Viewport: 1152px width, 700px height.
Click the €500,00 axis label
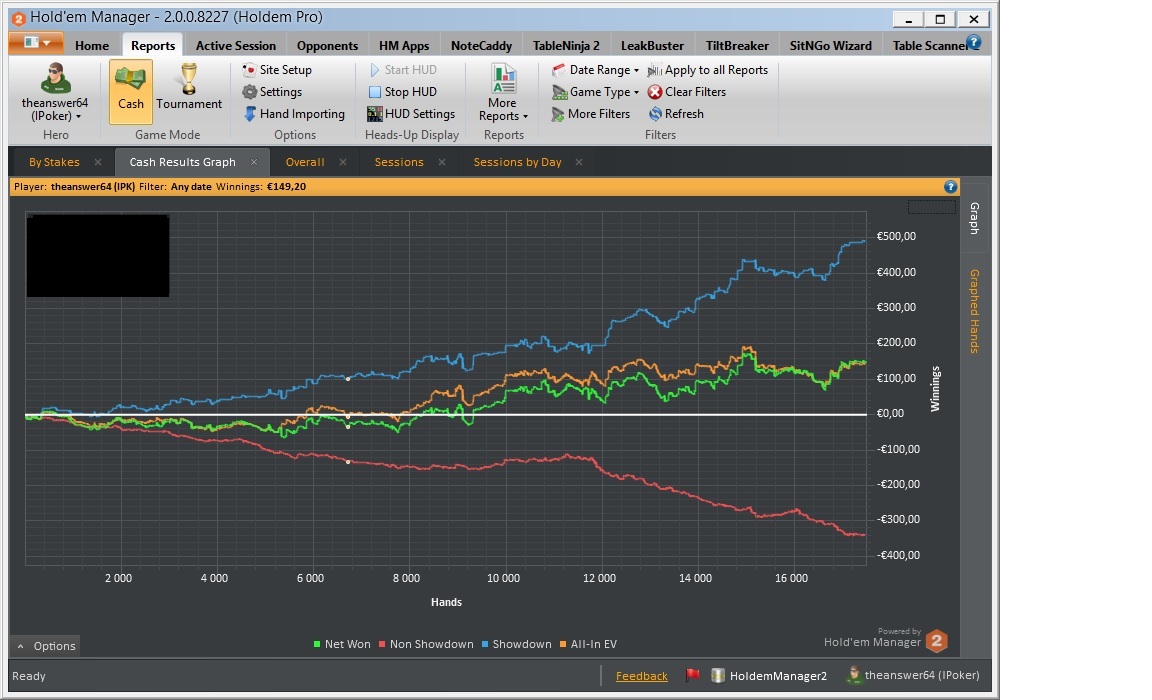(896, 236)
